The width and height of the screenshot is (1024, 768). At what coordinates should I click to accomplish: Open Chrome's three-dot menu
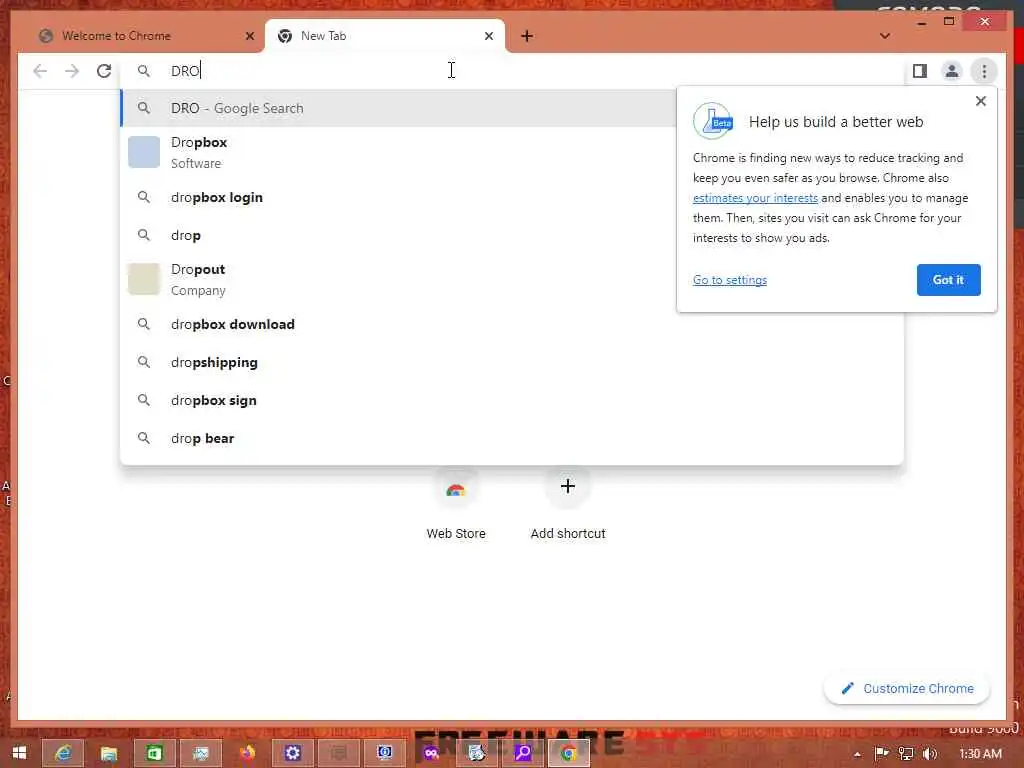pyautogui.click(x=984, y=71)
